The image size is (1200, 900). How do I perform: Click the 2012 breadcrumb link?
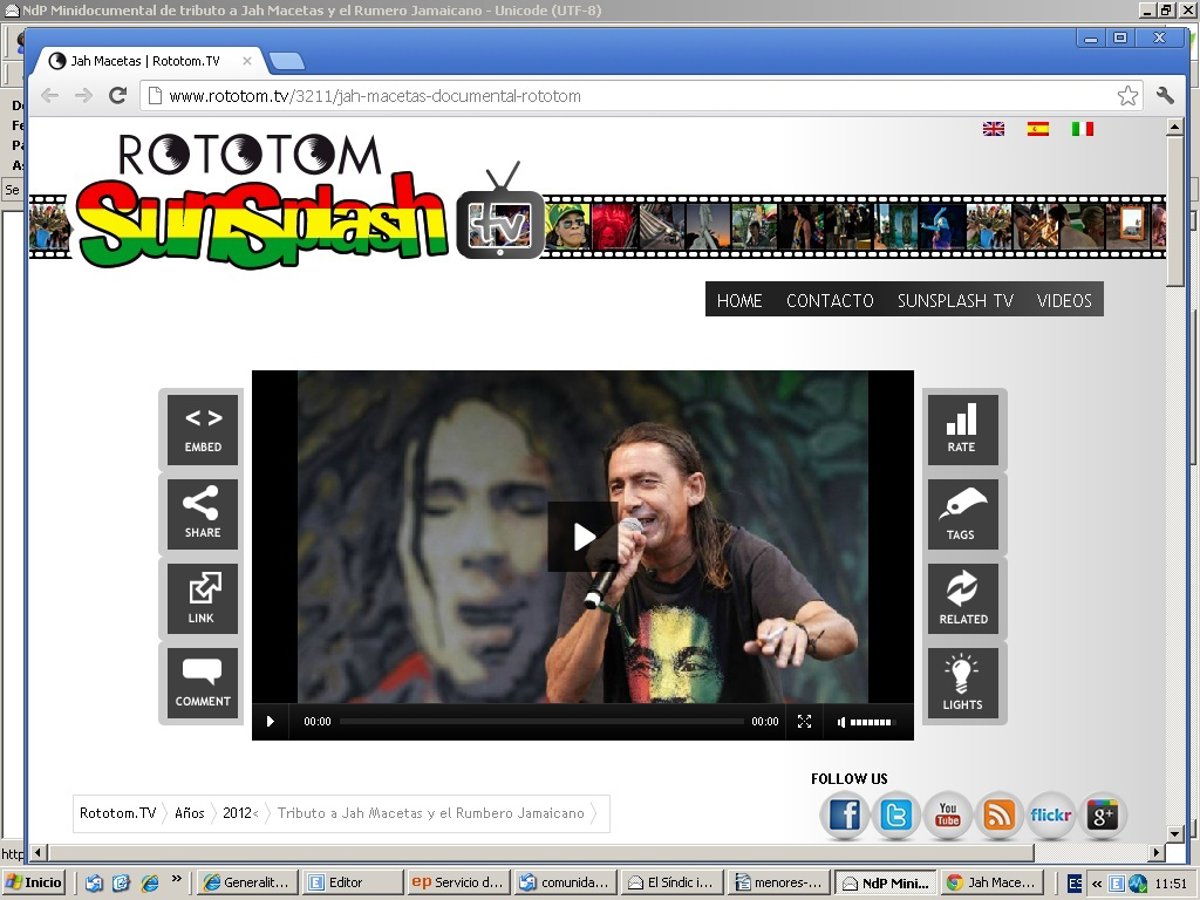click(x=237, y=813)
